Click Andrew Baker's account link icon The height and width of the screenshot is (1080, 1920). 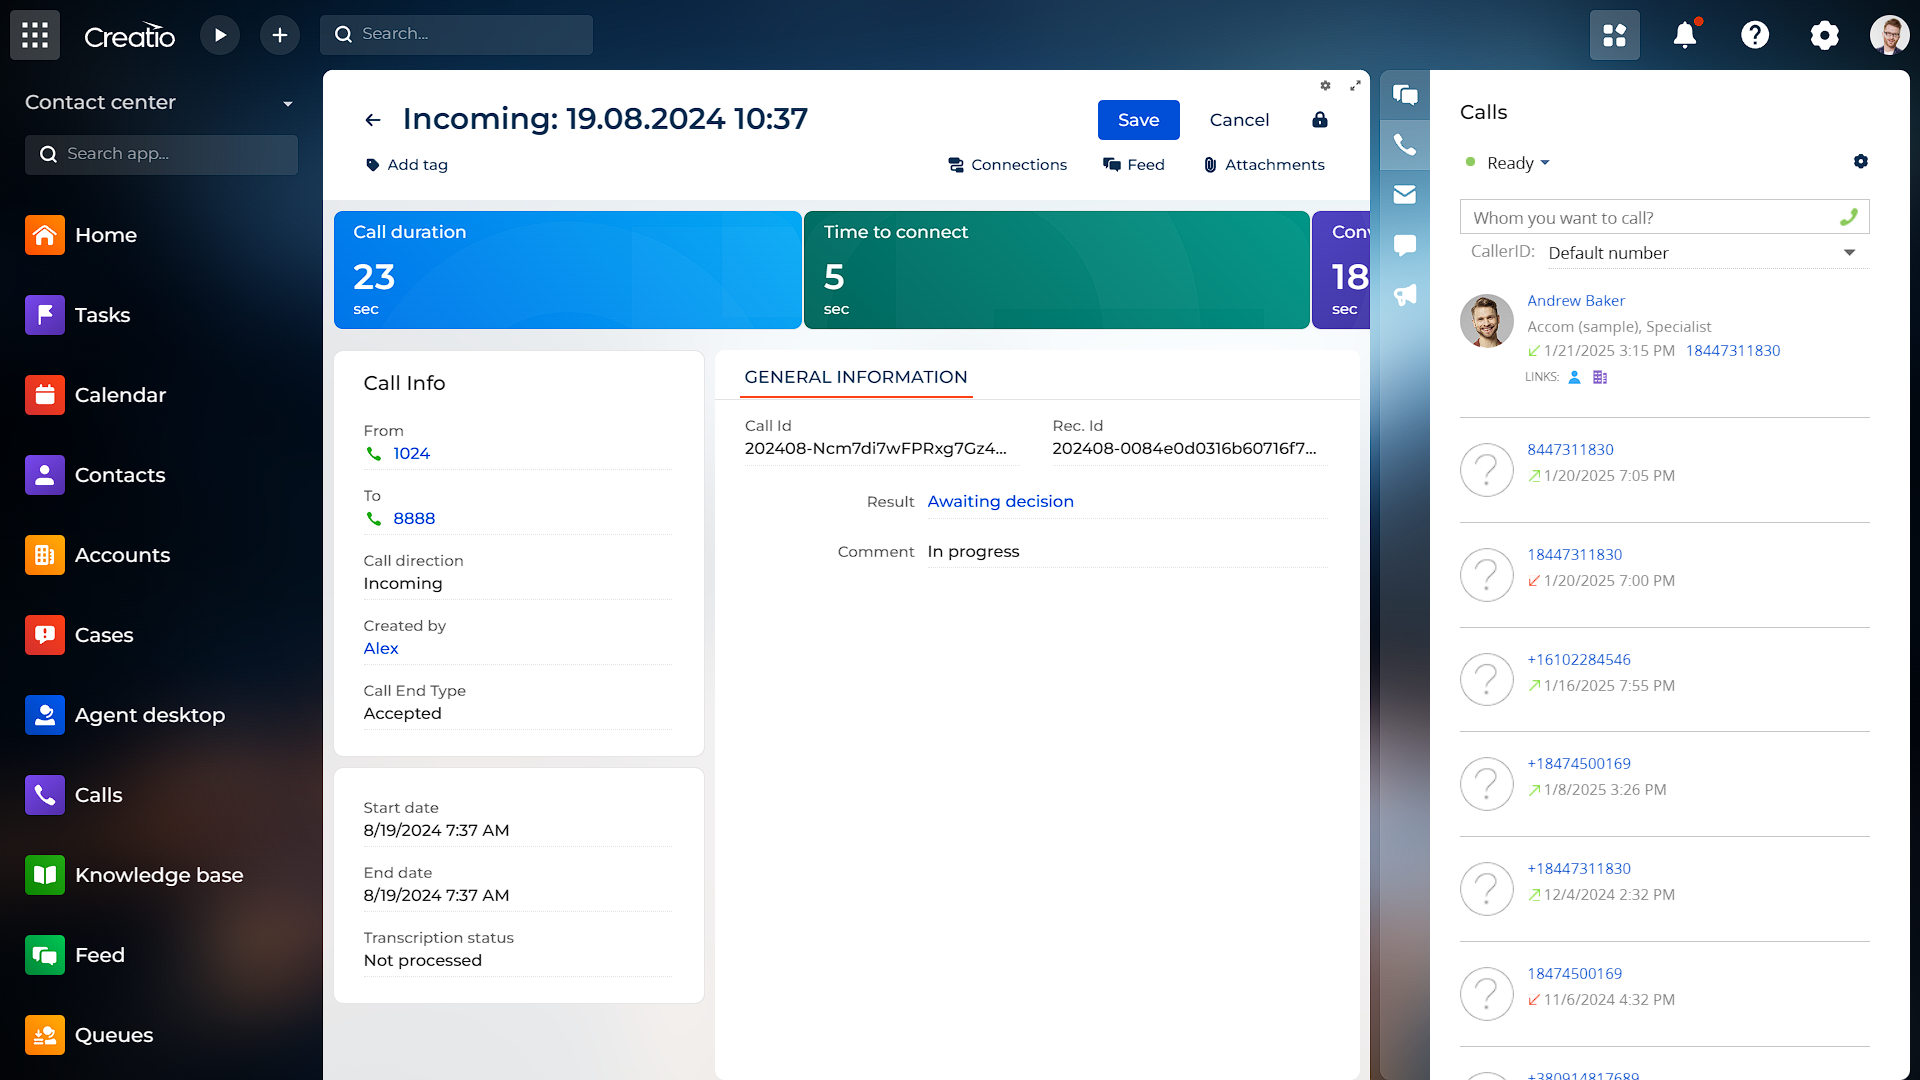[1600, 377]
